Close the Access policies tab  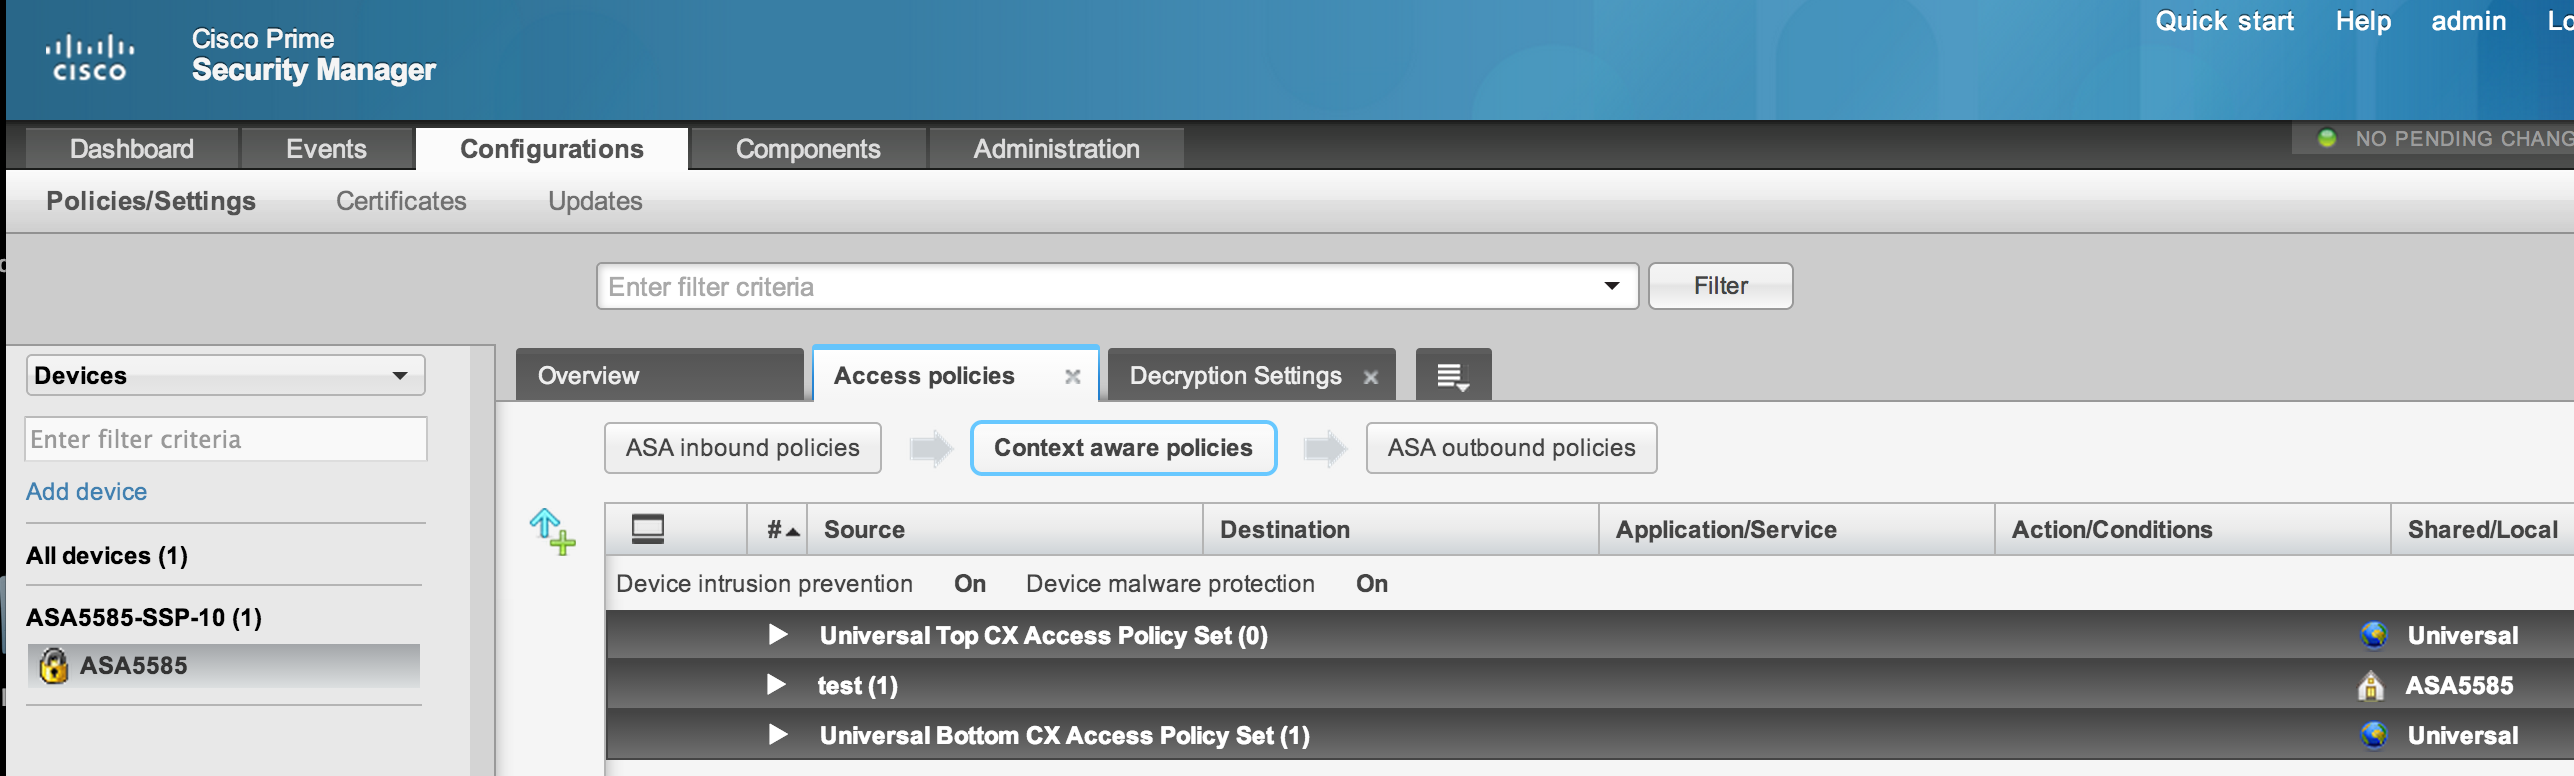[x=1072, y=377]
